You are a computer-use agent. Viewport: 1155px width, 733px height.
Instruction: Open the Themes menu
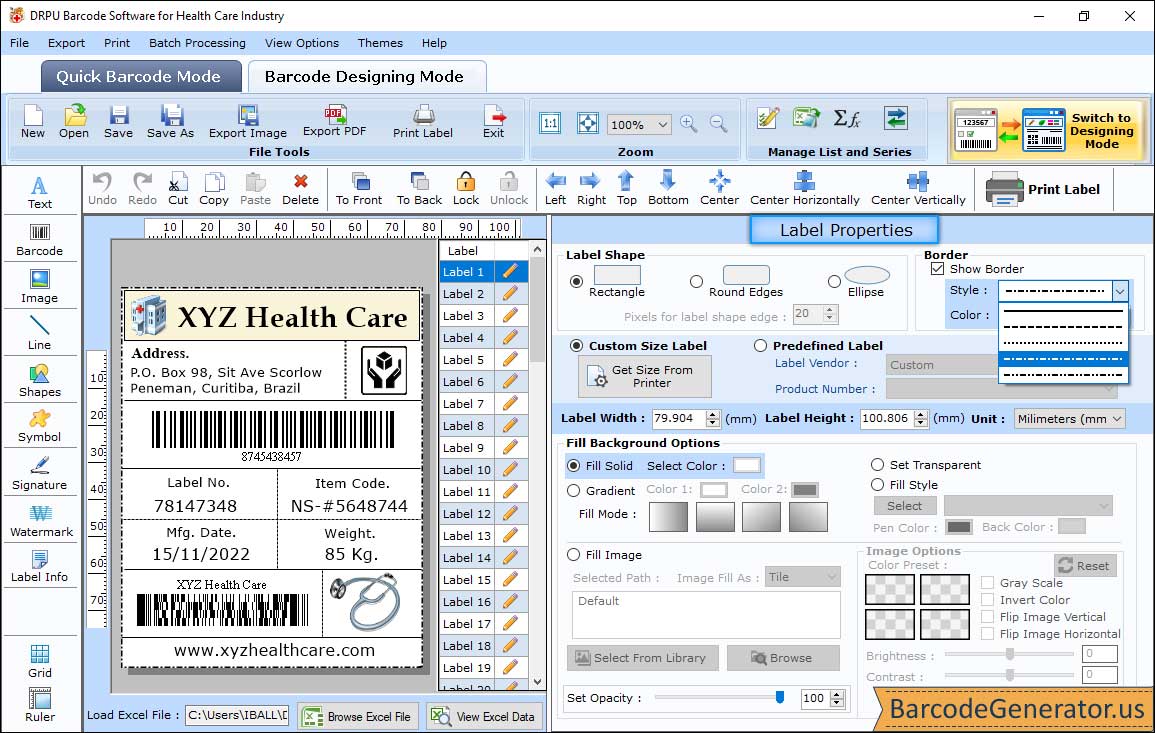(x=380, y=43)
